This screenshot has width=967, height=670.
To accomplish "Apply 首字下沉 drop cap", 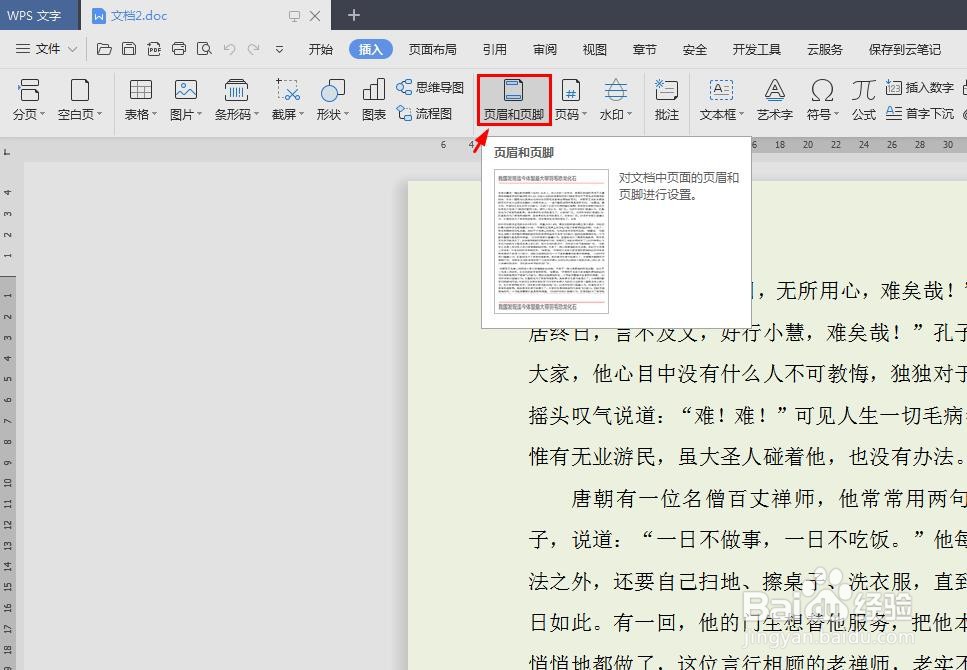I will [920, 114].
